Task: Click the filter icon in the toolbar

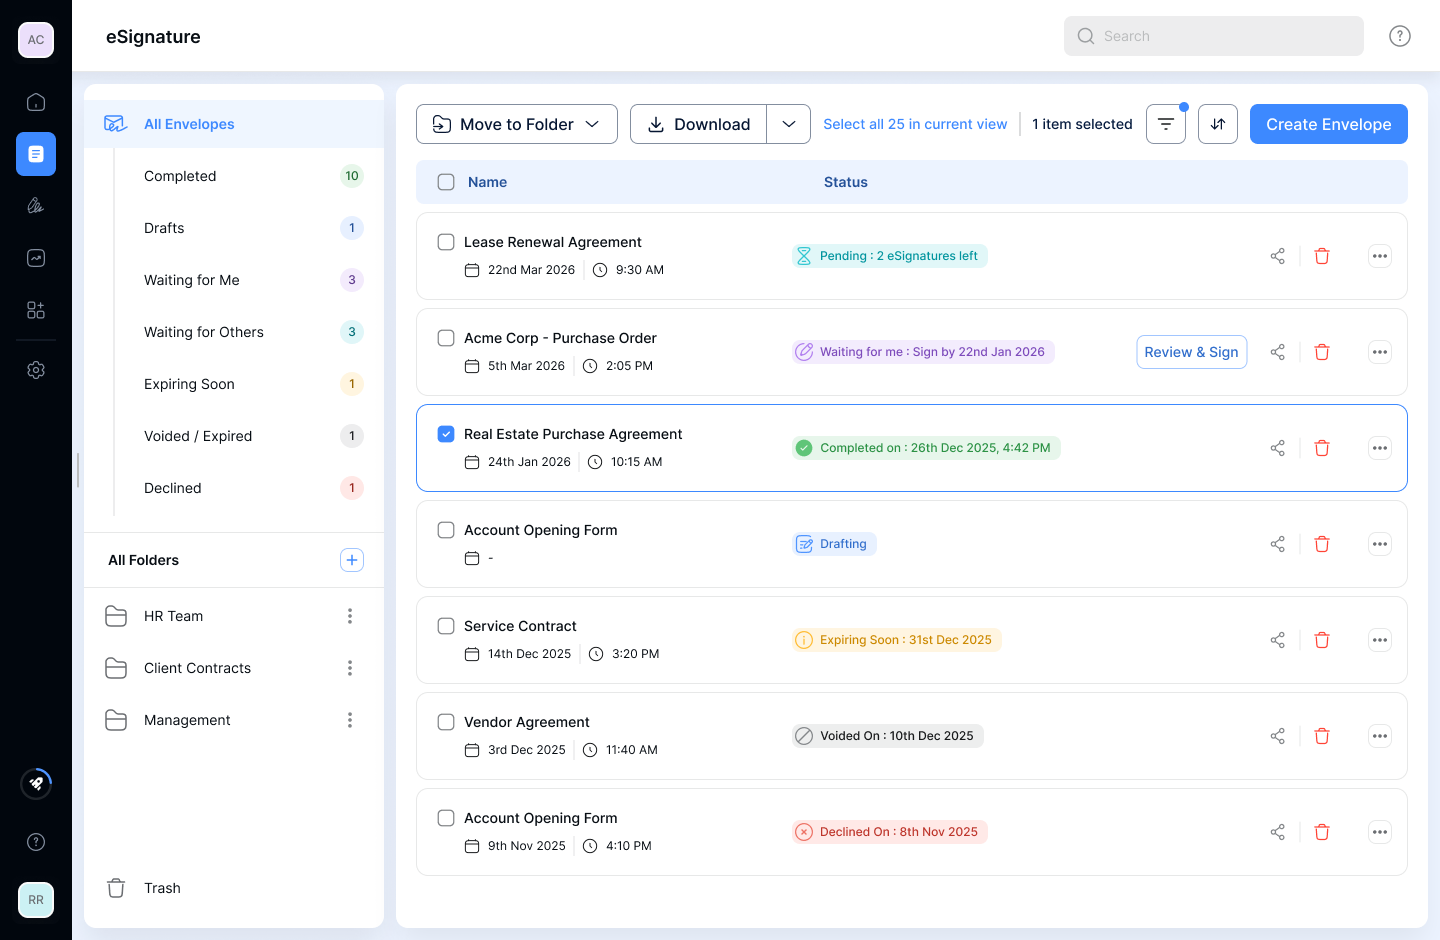Action: pos(1165,124)
